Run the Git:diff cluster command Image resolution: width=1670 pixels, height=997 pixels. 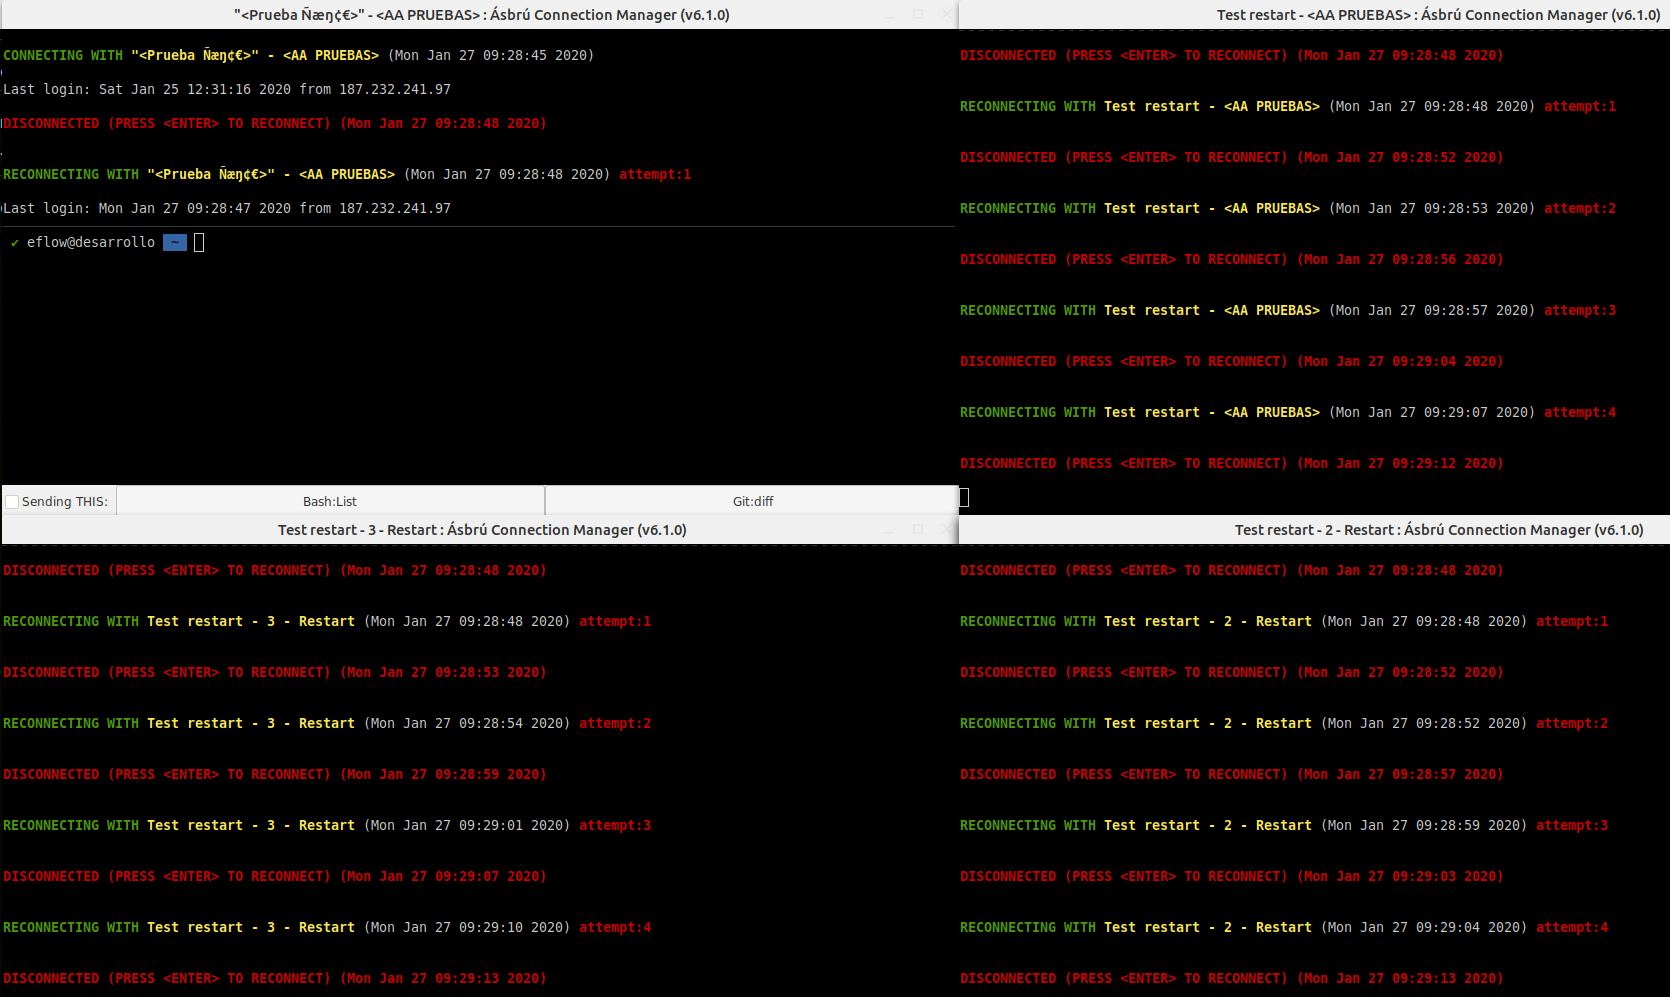point(751,500)
